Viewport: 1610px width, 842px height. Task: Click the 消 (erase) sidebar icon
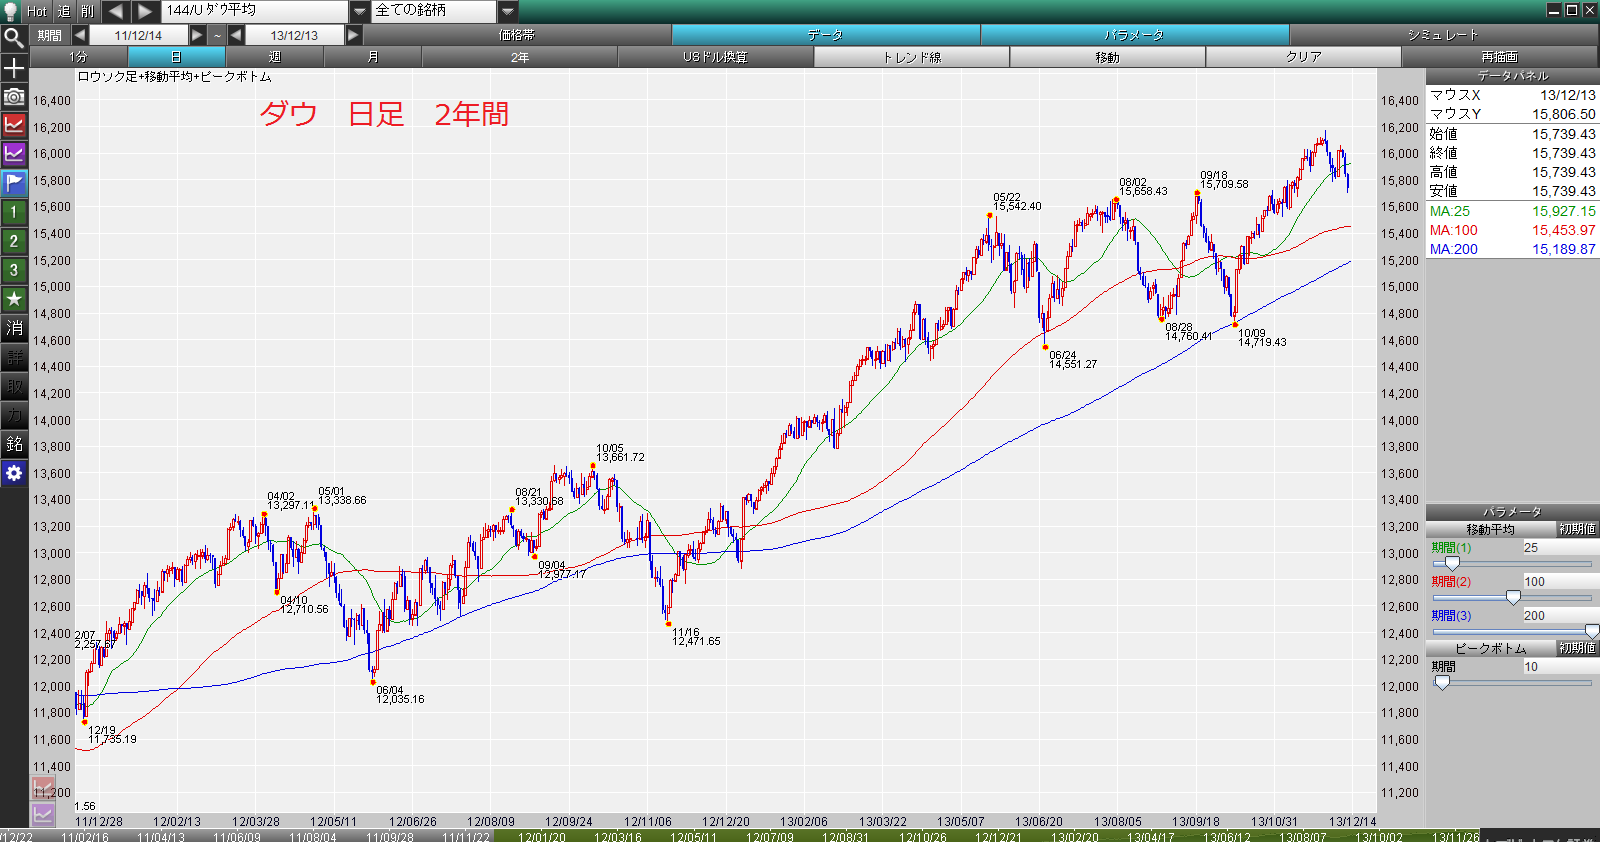point(14,328)
